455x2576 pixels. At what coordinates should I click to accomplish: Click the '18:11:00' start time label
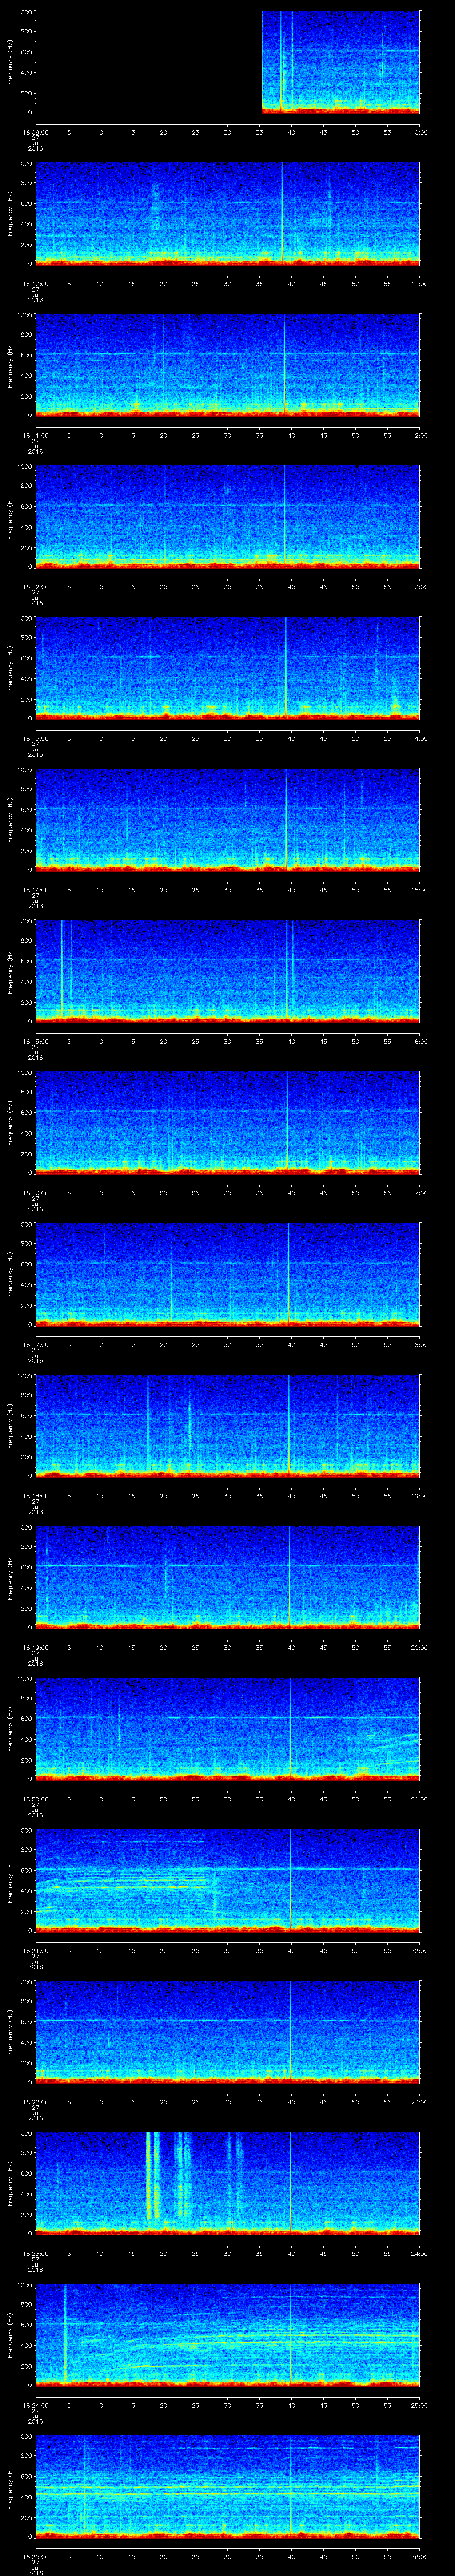pos(35,435)
